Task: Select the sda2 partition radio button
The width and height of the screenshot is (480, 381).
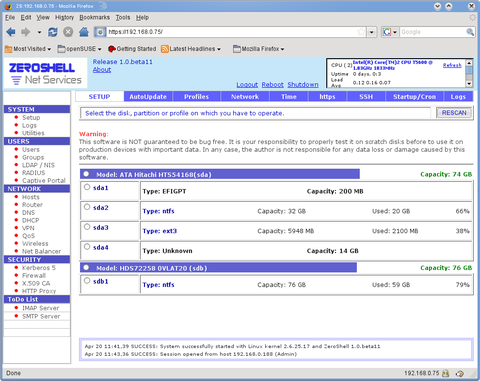Action: point(87,207)
